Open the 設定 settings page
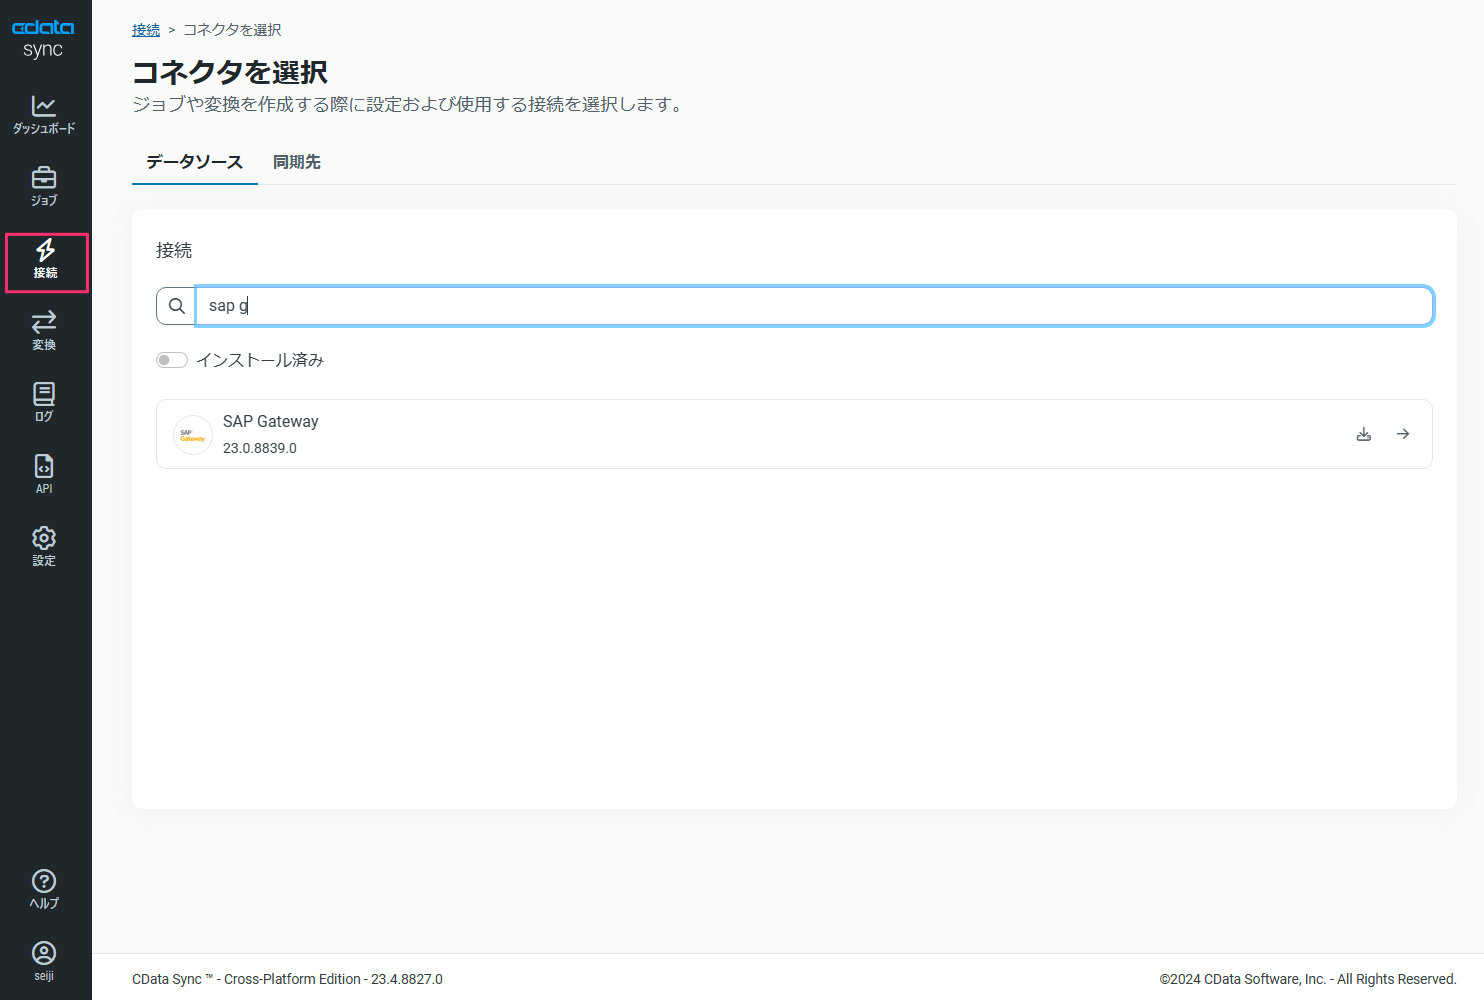Image resolution: width=1484 pixels, height=1000 pixels. click(x=44, y=547)
